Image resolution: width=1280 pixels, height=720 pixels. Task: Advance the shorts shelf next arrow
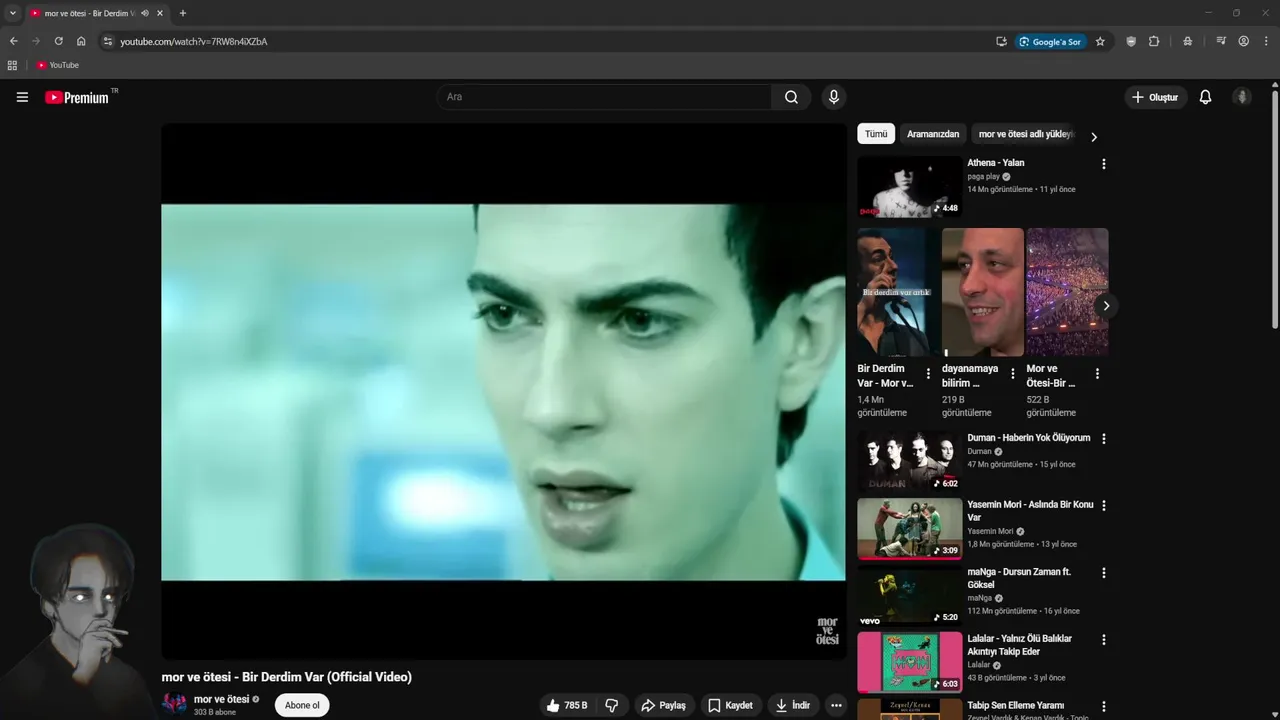[1105, 306]
